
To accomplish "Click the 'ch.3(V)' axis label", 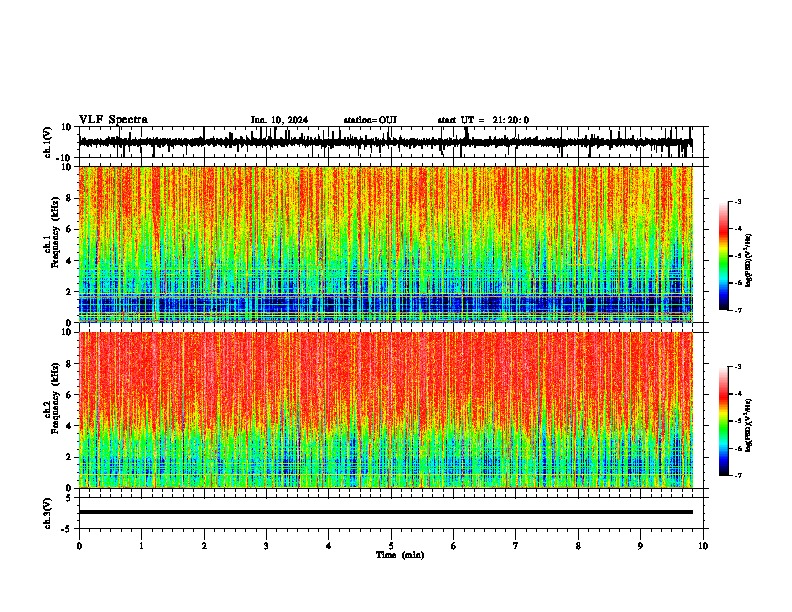I will (48, 513).
